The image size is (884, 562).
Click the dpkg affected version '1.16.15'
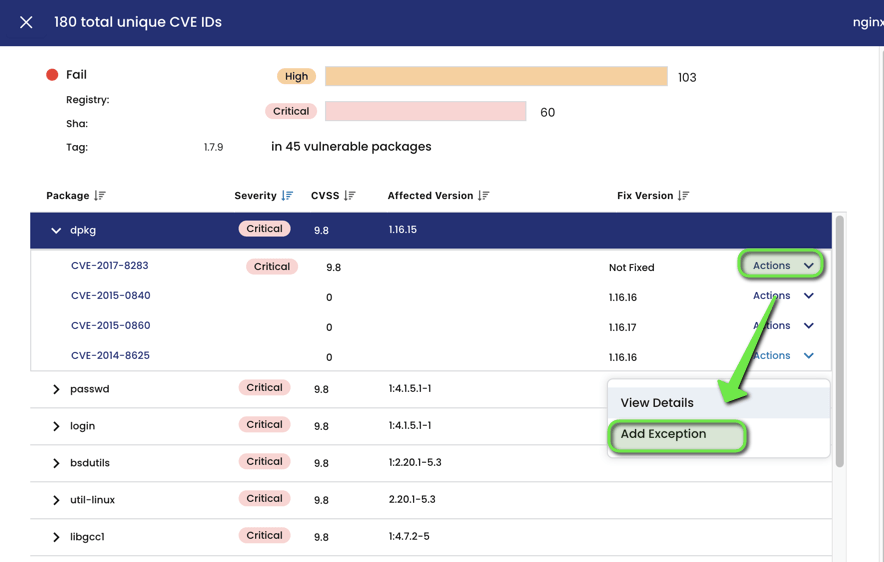(403, 229)
